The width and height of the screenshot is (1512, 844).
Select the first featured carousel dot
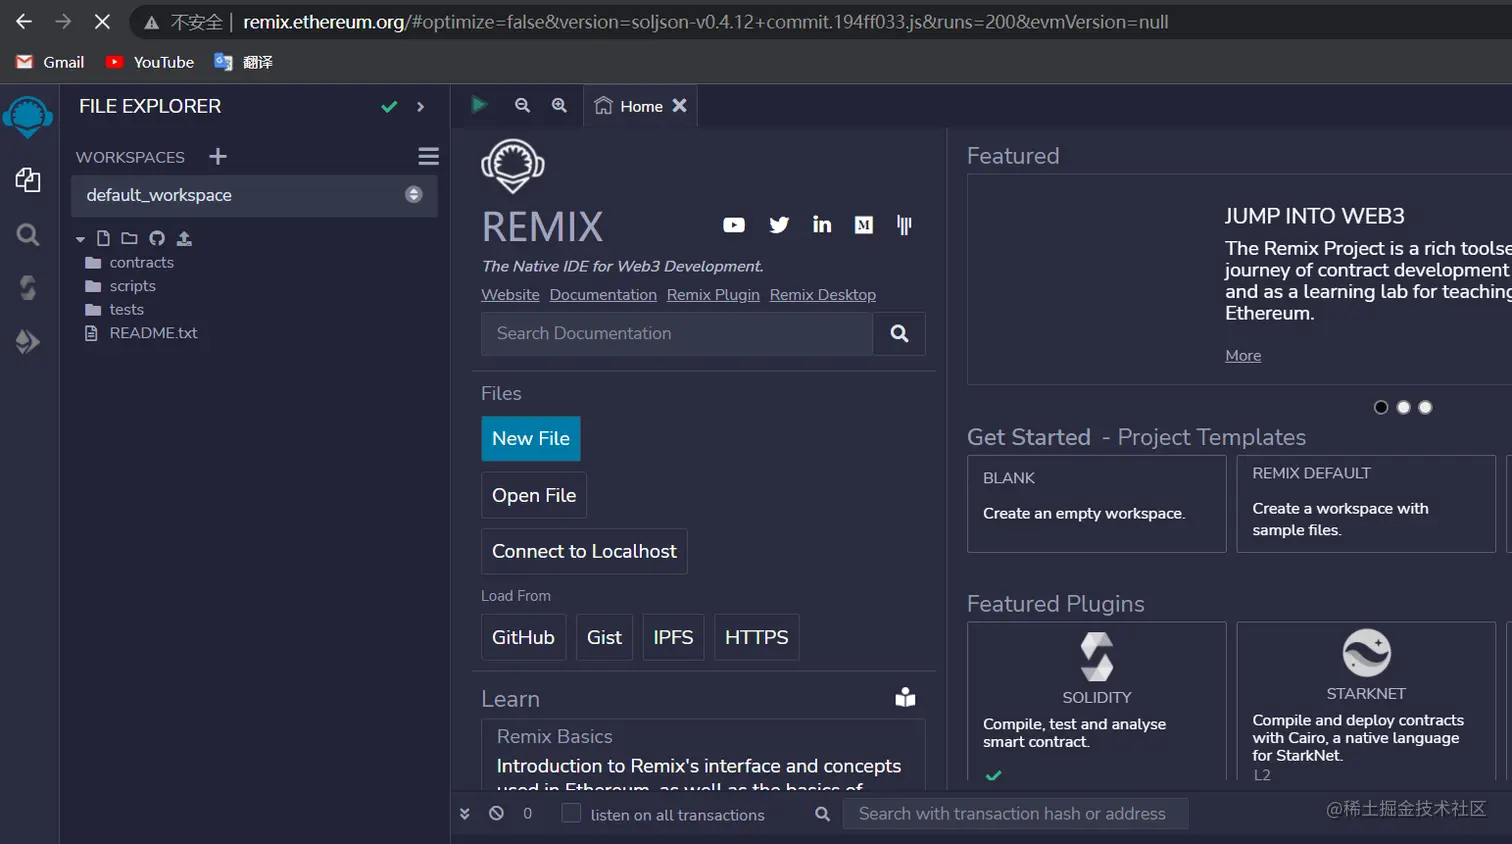[1381, 407]
